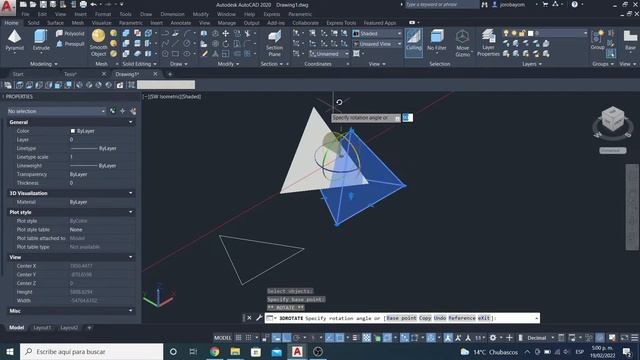Screen dimensions: 640x360
Task: Open the Annotate ribbon tab
Action: pos(180,23)
